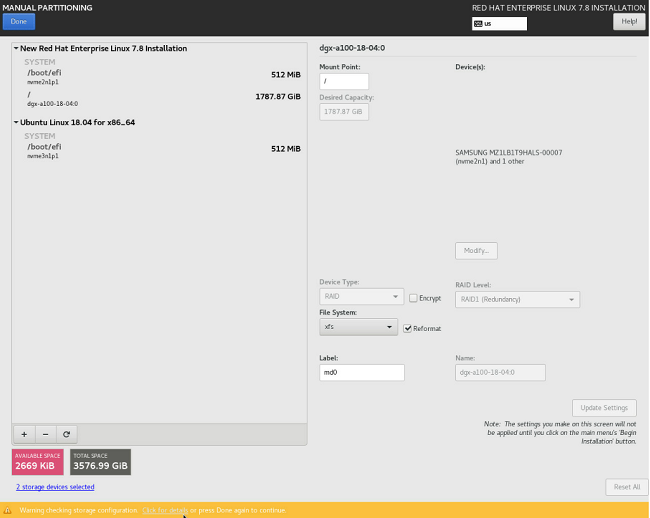Open the File System xfs dropdown

point(359,327)
